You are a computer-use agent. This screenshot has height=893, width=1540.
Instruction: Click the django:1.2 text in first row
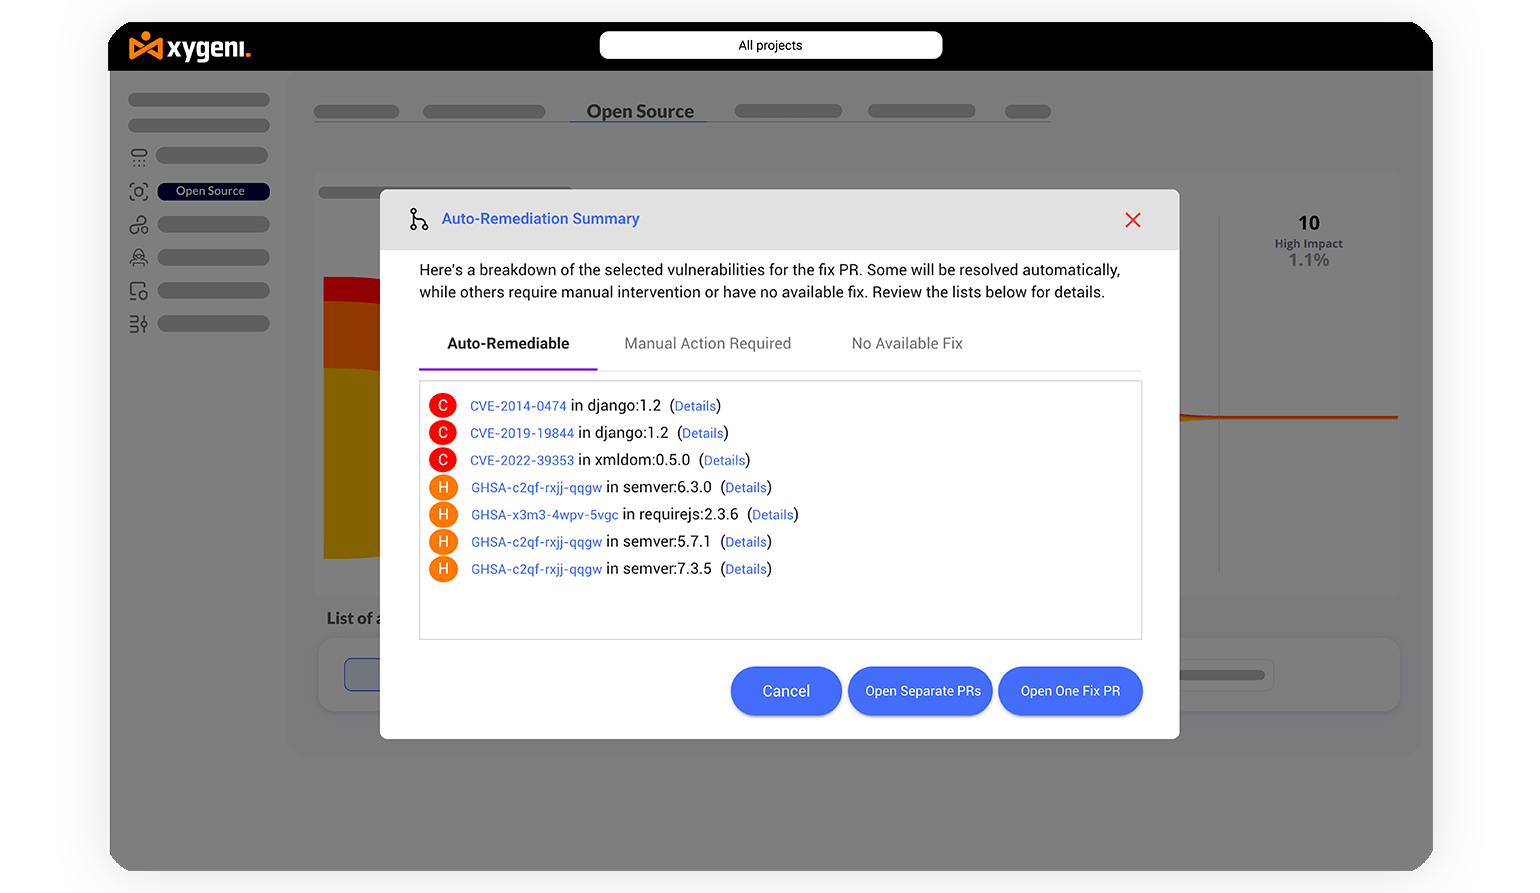[624, 405]
